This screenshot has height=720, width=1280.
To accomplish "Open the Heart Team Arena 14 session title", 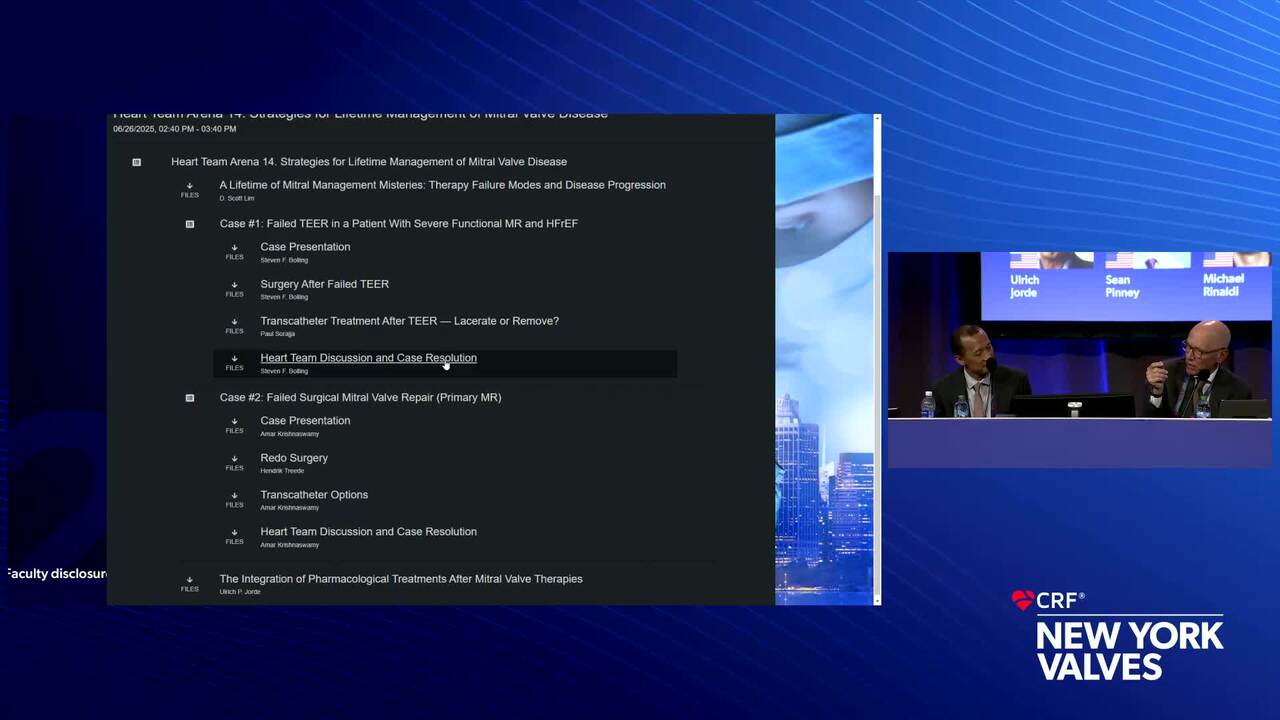I will [x=369, y=162].
